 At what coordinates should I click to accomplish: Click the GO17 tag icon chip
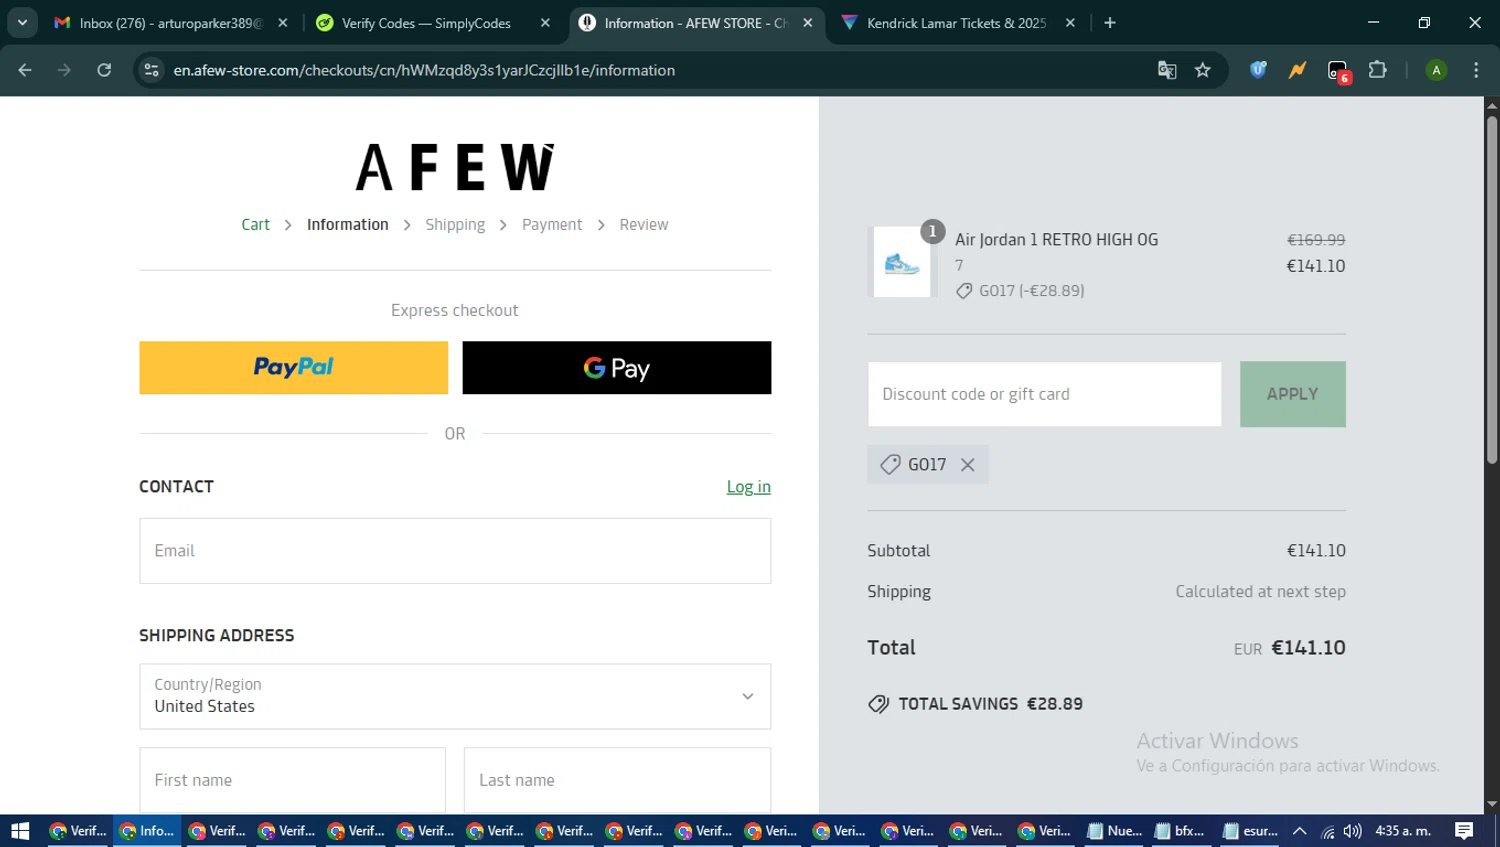[x=890, y=465]
